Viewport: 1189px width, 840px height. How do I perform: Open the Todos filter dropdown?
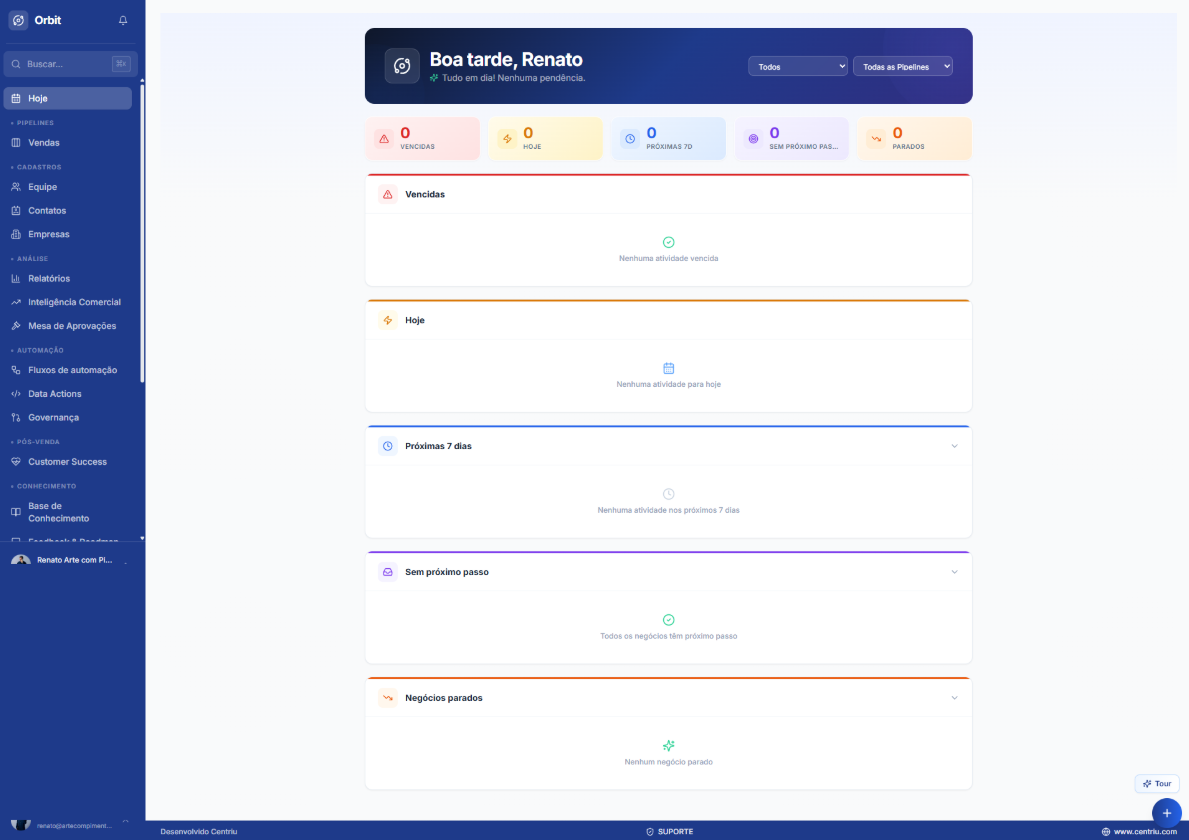click(798, 67)
